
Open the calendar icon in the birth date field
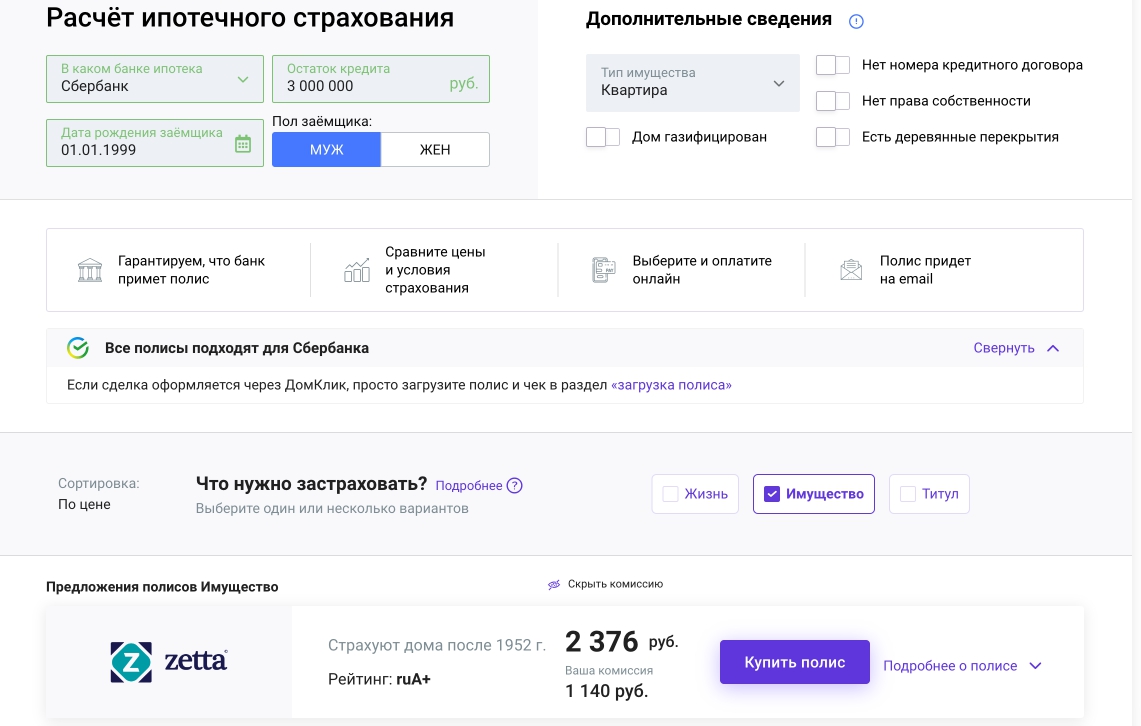(243, 144)
